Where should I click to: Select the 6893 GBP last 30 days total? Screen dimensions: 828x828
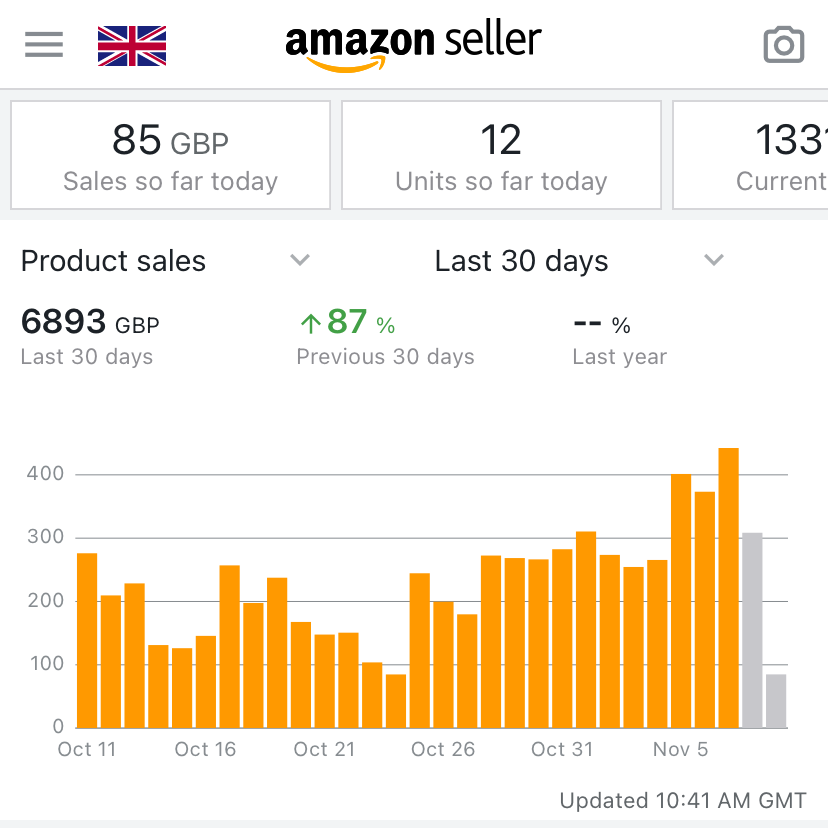coord(90,323)
